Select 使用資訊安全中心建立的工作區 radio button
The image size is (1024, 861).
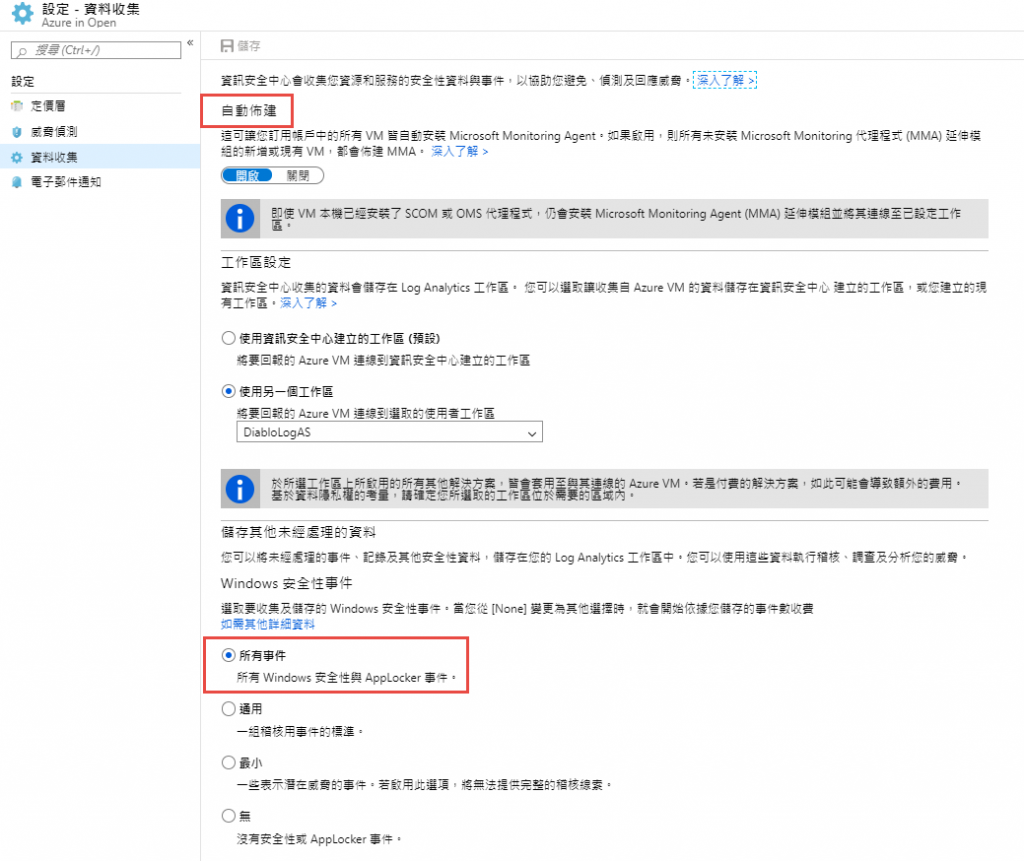click(x=228, y=338)
